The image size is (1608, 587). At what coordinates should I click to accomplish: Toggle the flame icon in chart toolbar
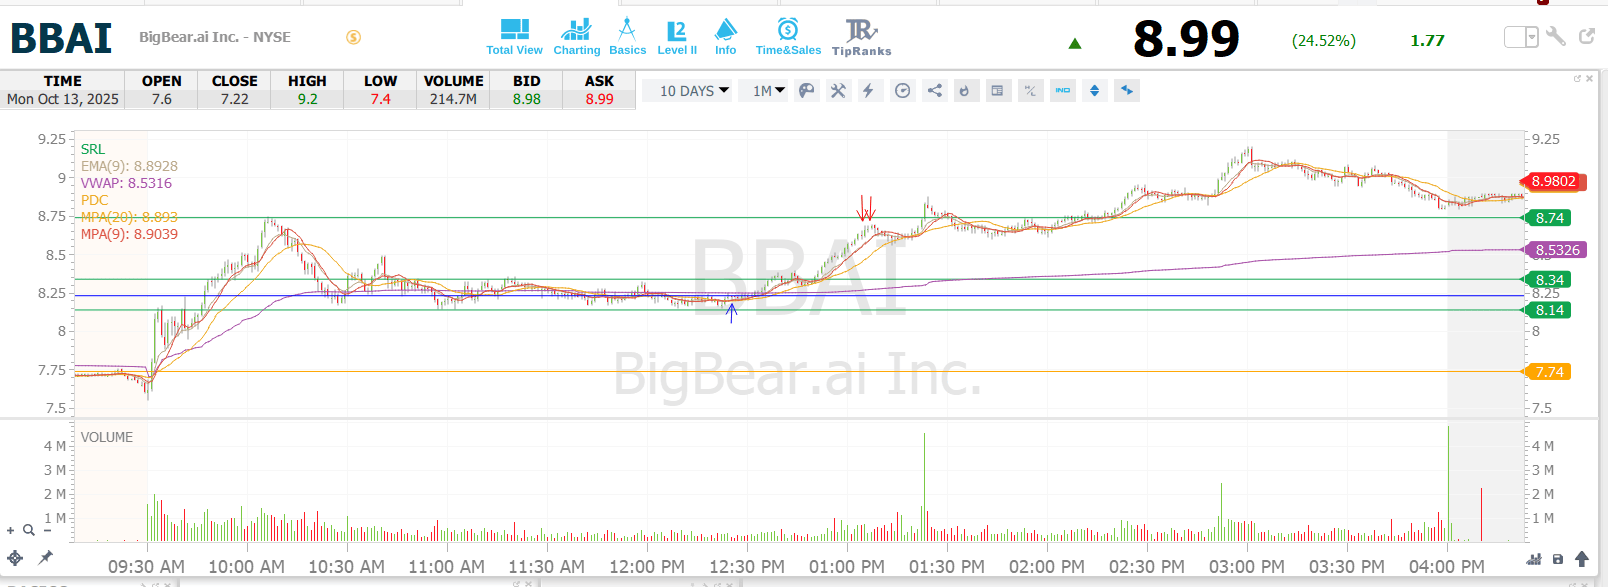click(x=965, y=91)
